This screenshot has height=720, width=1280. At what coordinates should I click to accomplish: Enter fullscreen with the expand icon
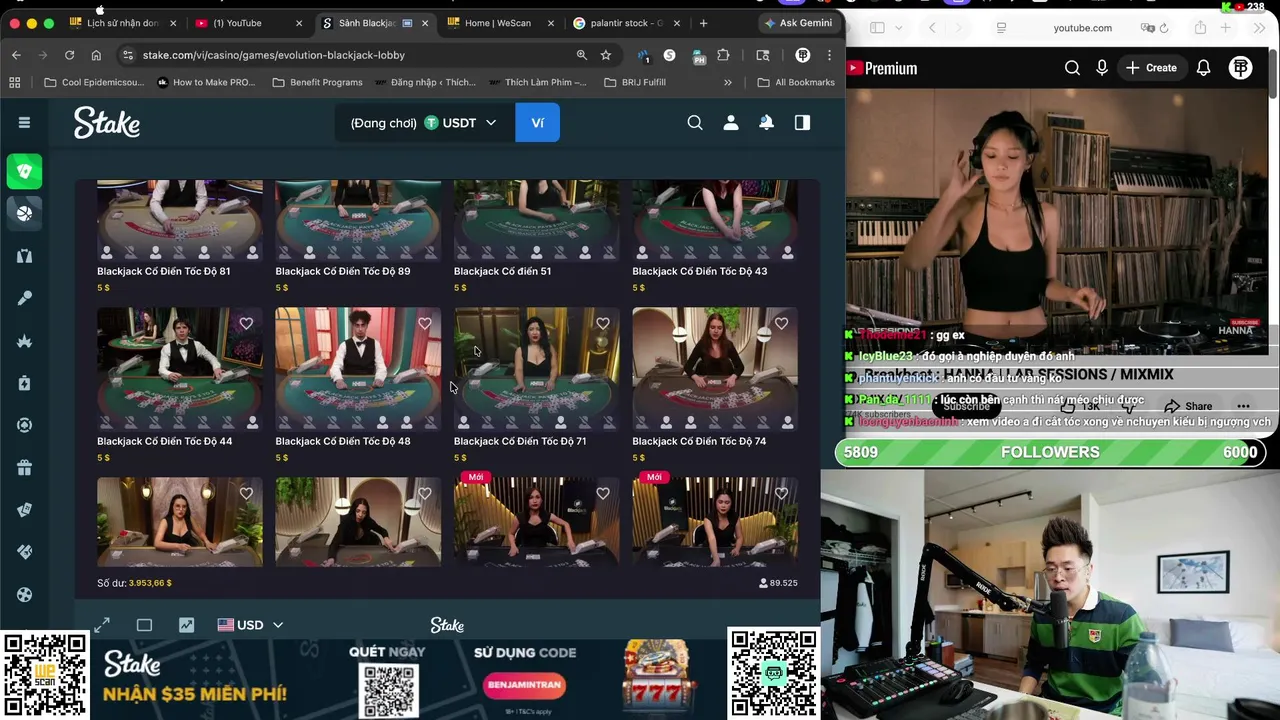click(102, 625)
